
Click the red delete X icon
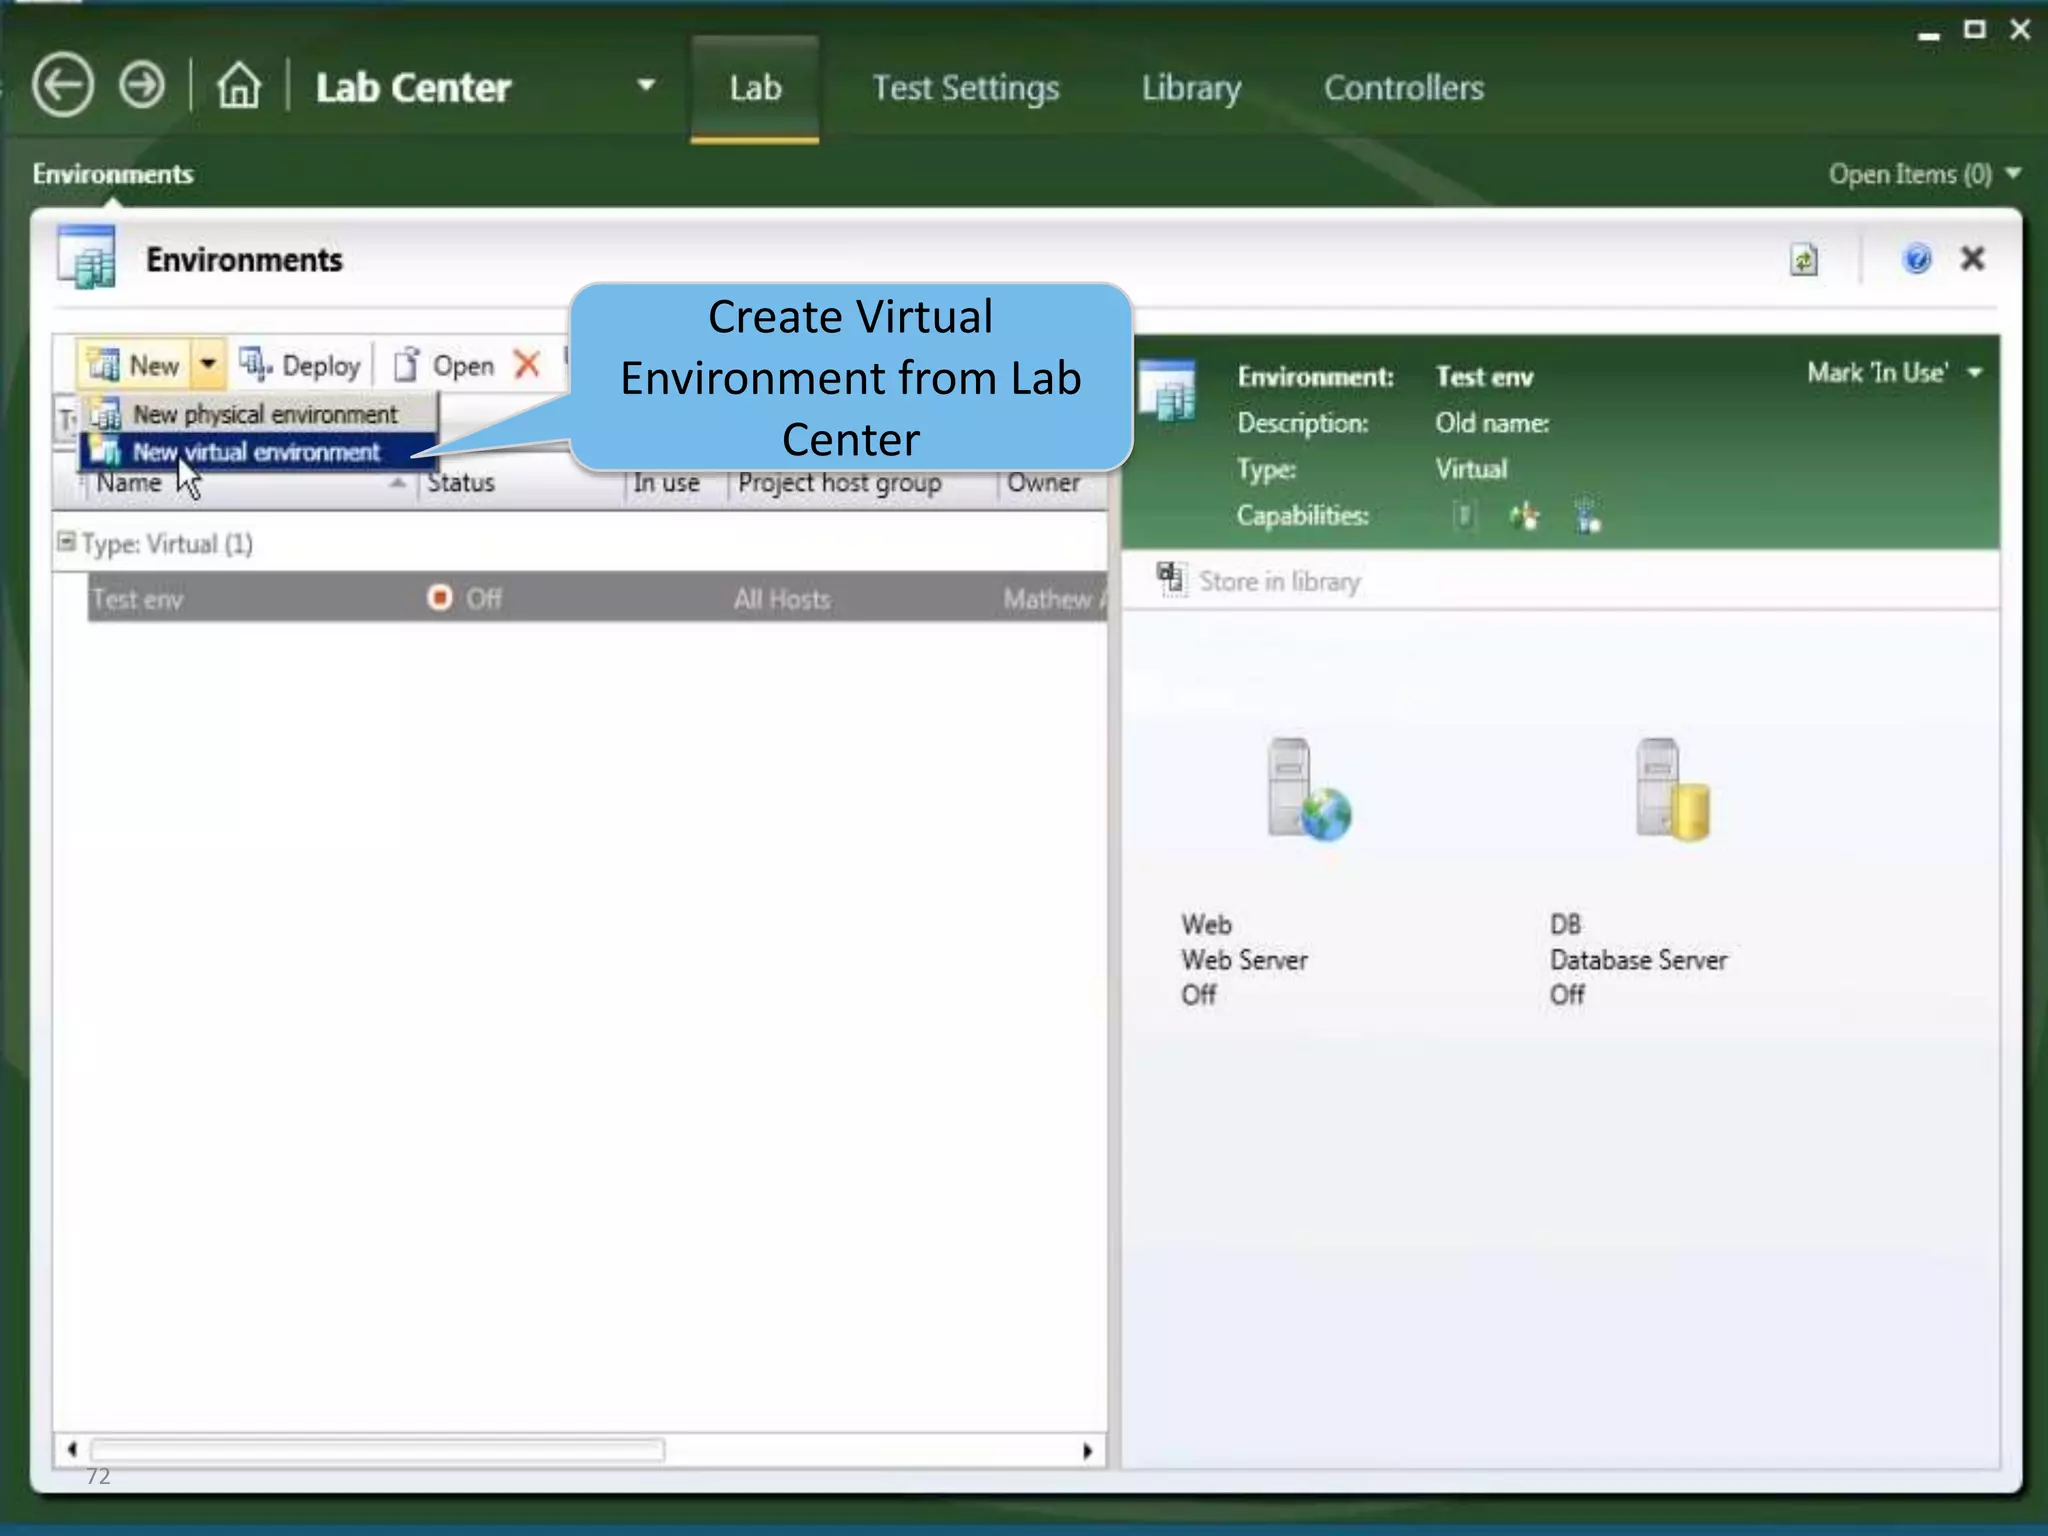[527, 365]
